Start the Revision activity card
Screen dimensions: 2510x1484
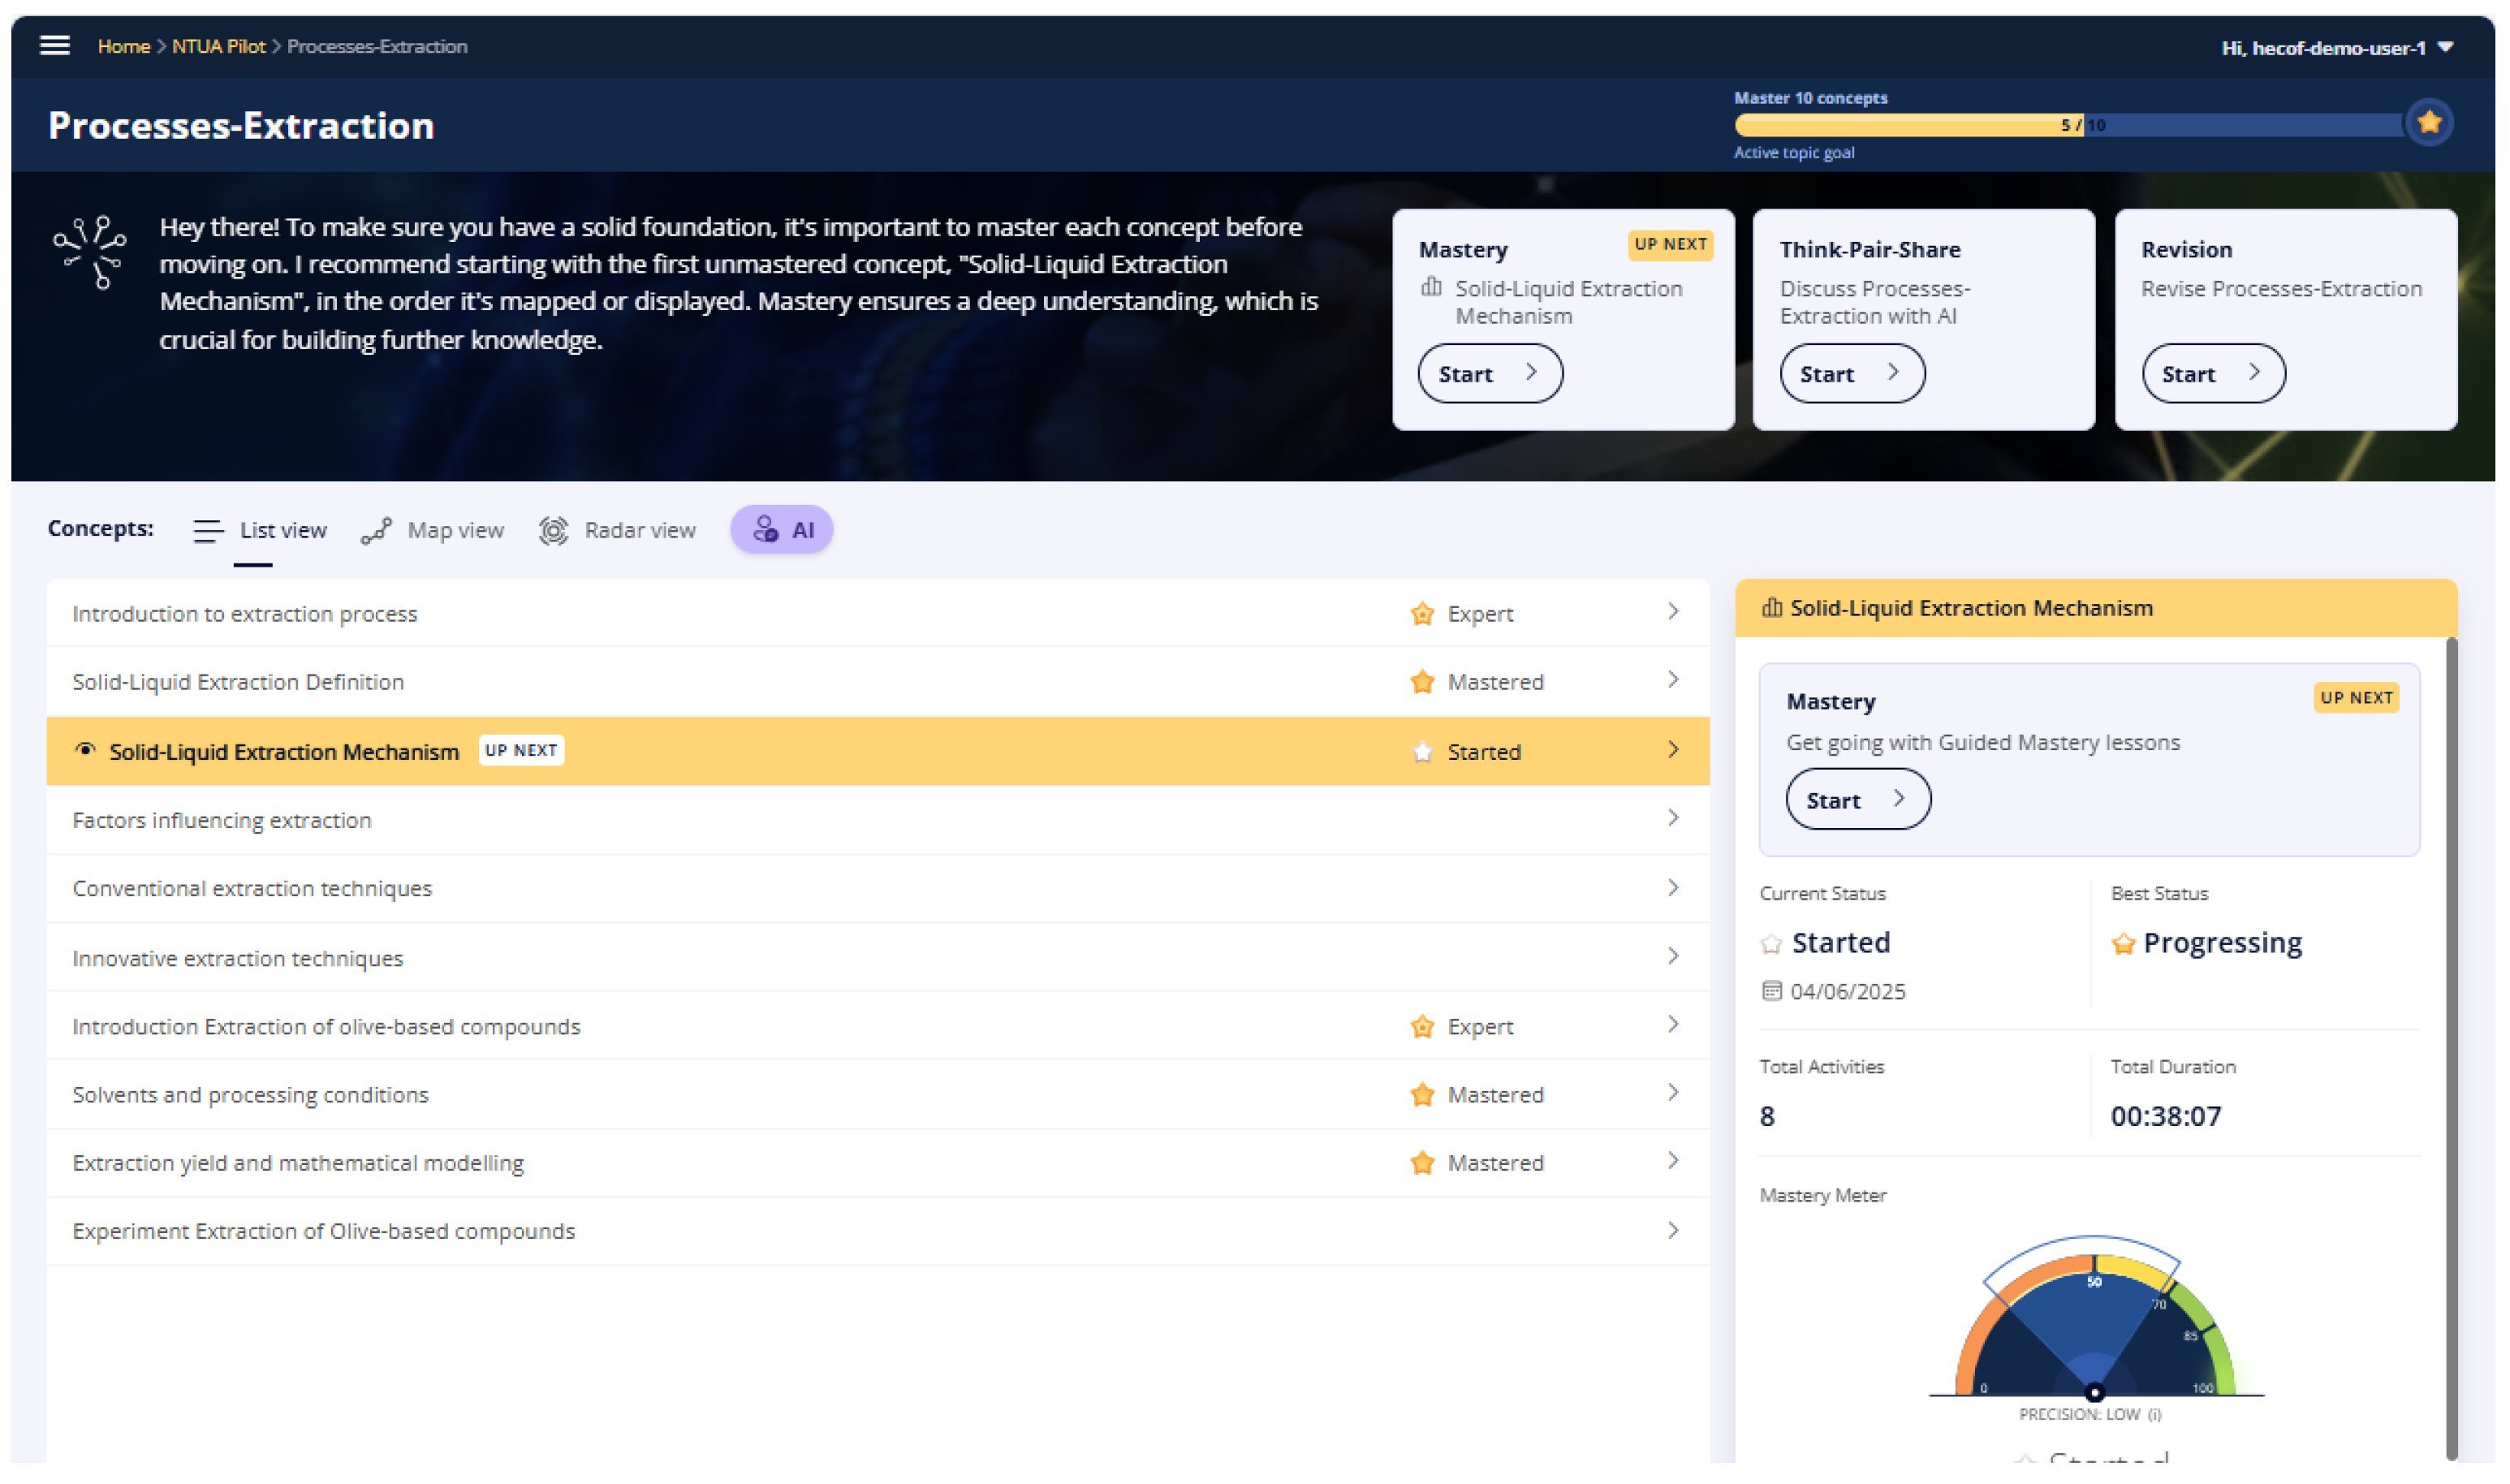(x=2213, y=374)
